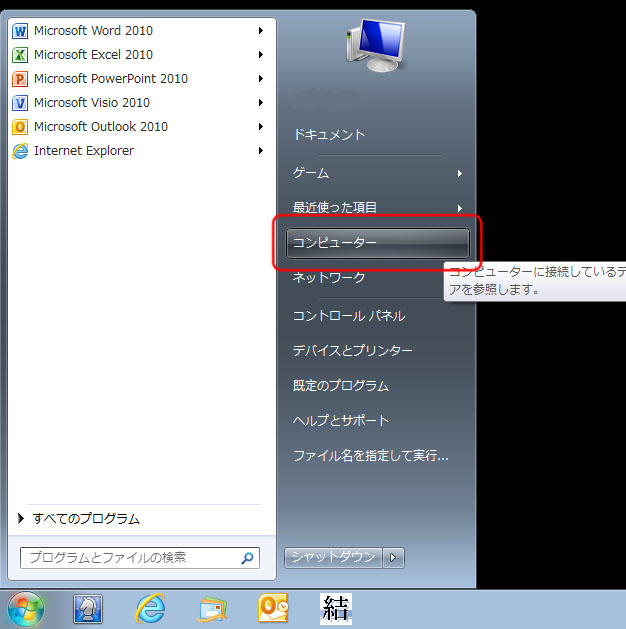Expand the PowerPoint 2010 jump list arrow
626x629 pixels.
(261, 79)
